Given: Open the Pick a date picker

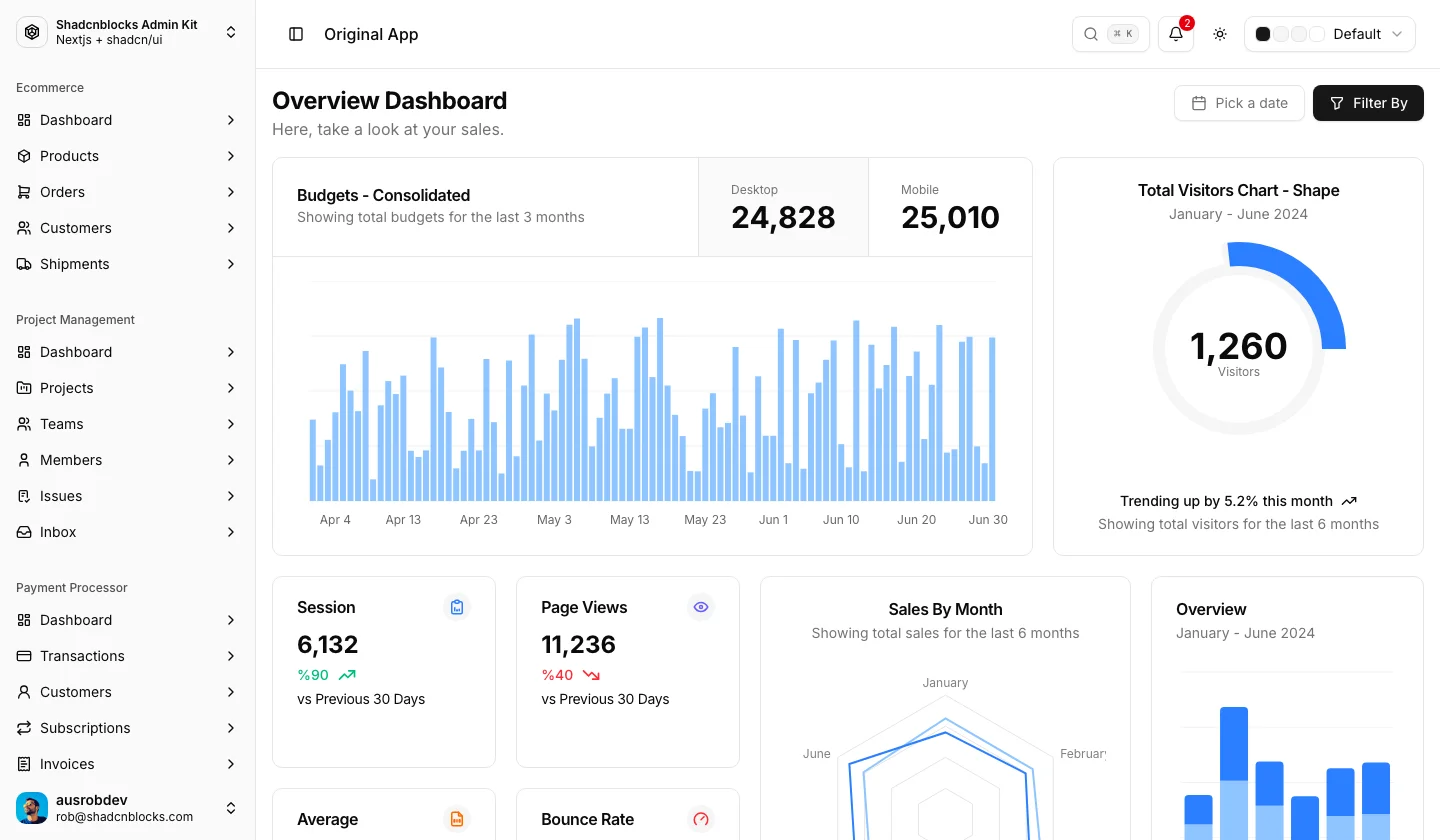Looking at the screenshot, I should (1240, 103).
